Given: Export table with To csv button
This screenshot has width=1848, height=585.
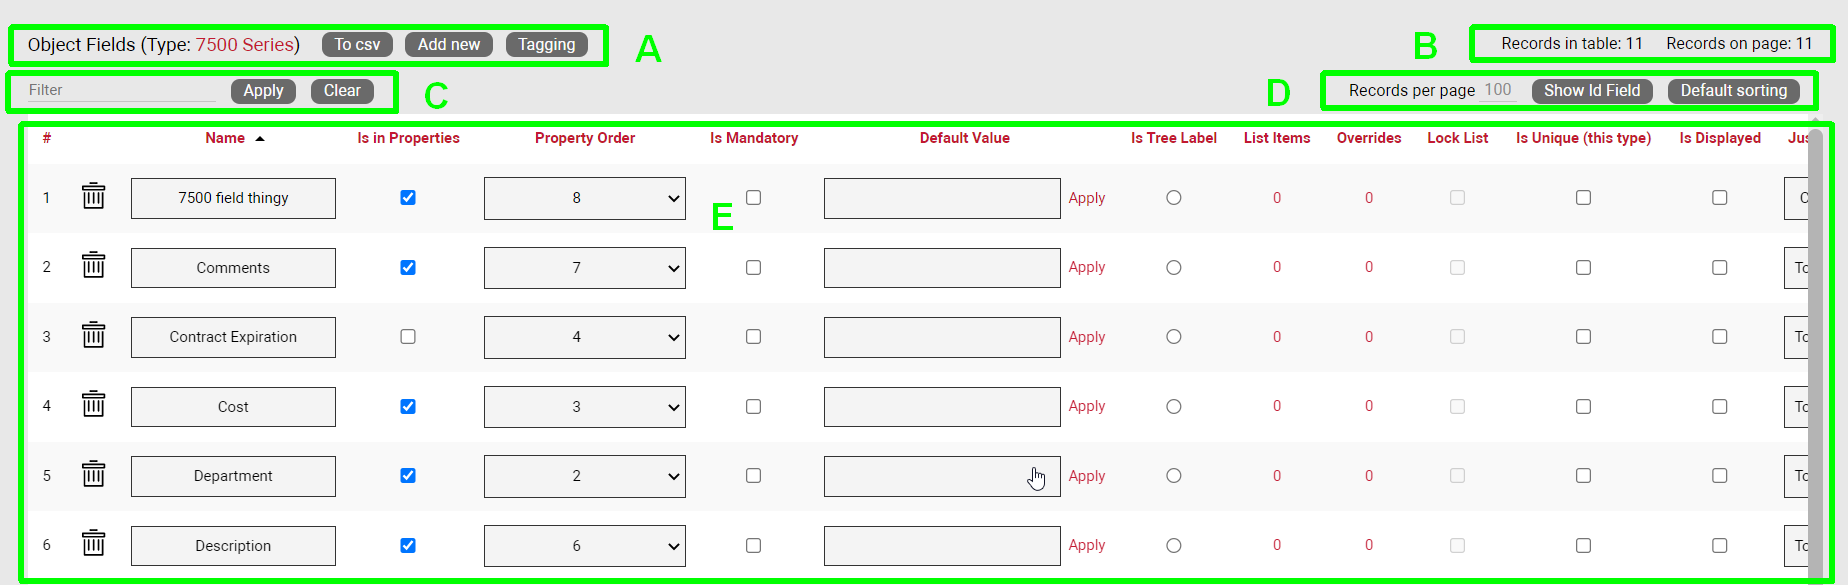Looking at the screenshot, I should (357, 45).
